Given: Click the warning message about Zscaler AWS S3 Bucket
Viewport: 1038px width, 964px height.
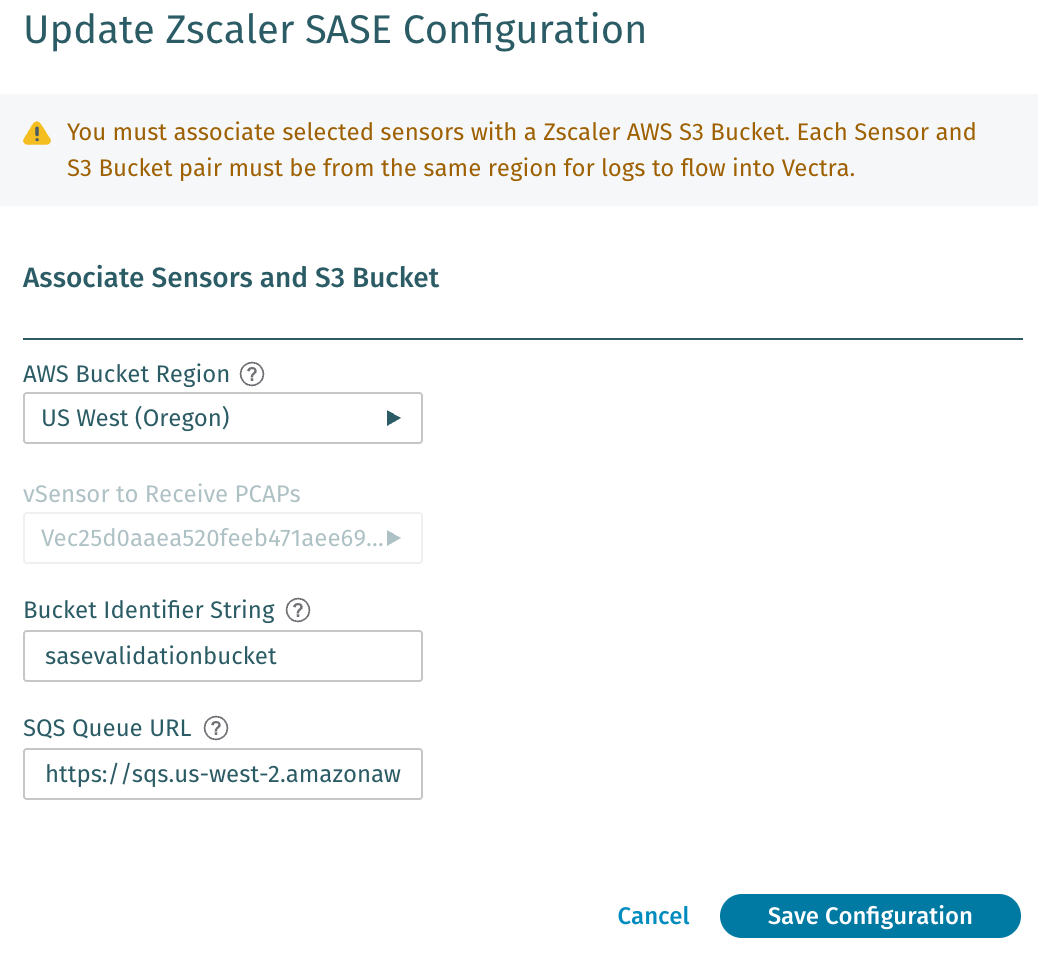Looking at the screenshot, I should tap(520, 149).
